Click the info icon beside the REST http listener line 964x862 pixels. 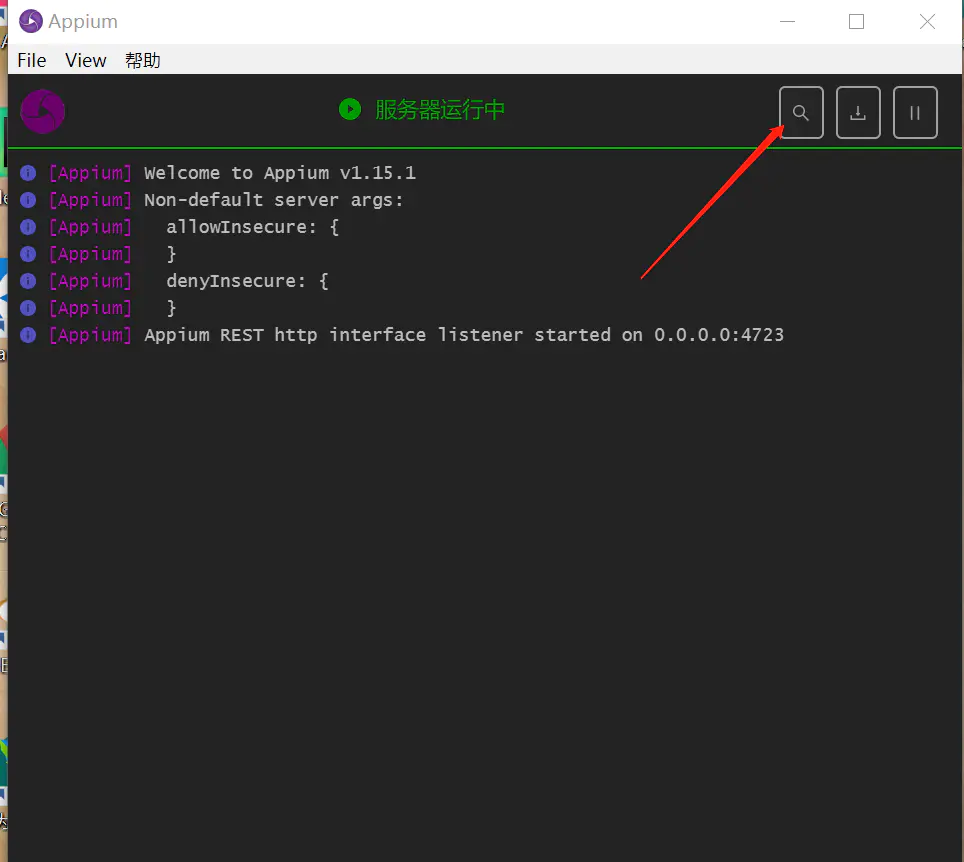click(28, 335)
